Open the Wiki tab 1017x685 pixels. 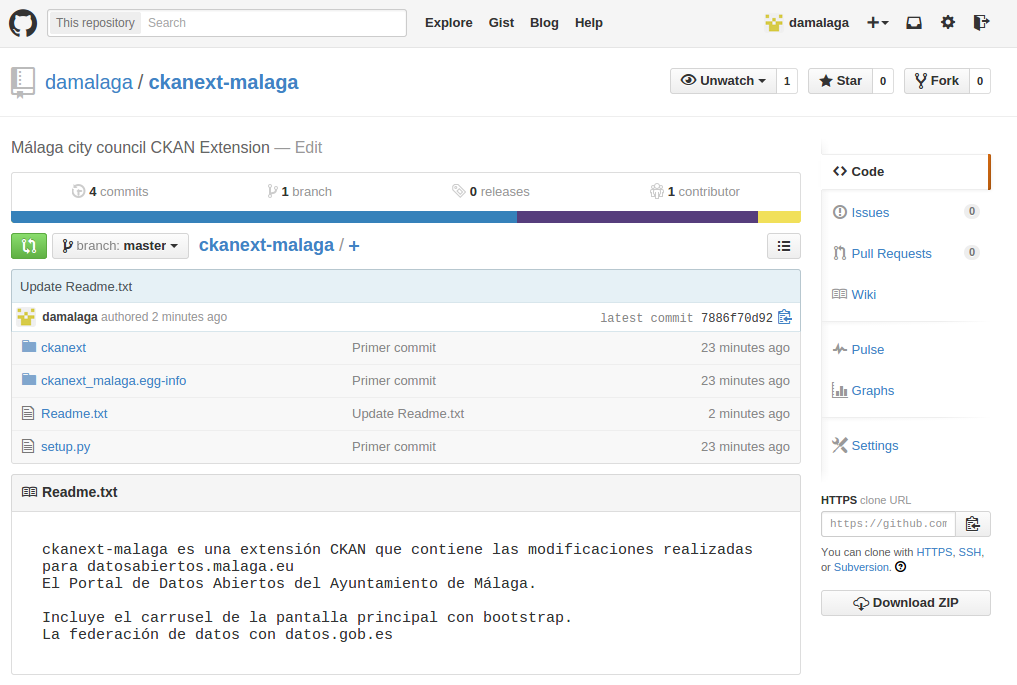point(863,294)
